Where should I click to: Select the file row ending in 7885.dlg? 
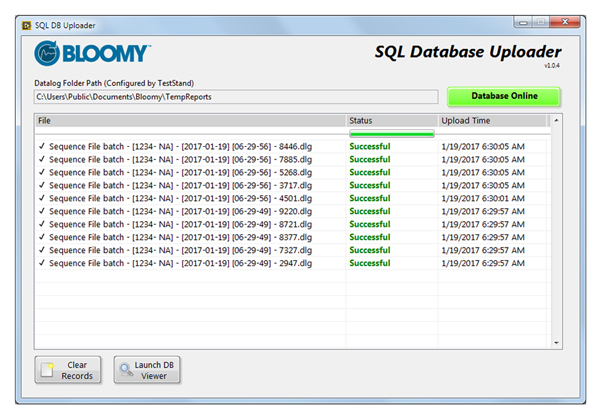pyautogui.click(x=181, y=159)
